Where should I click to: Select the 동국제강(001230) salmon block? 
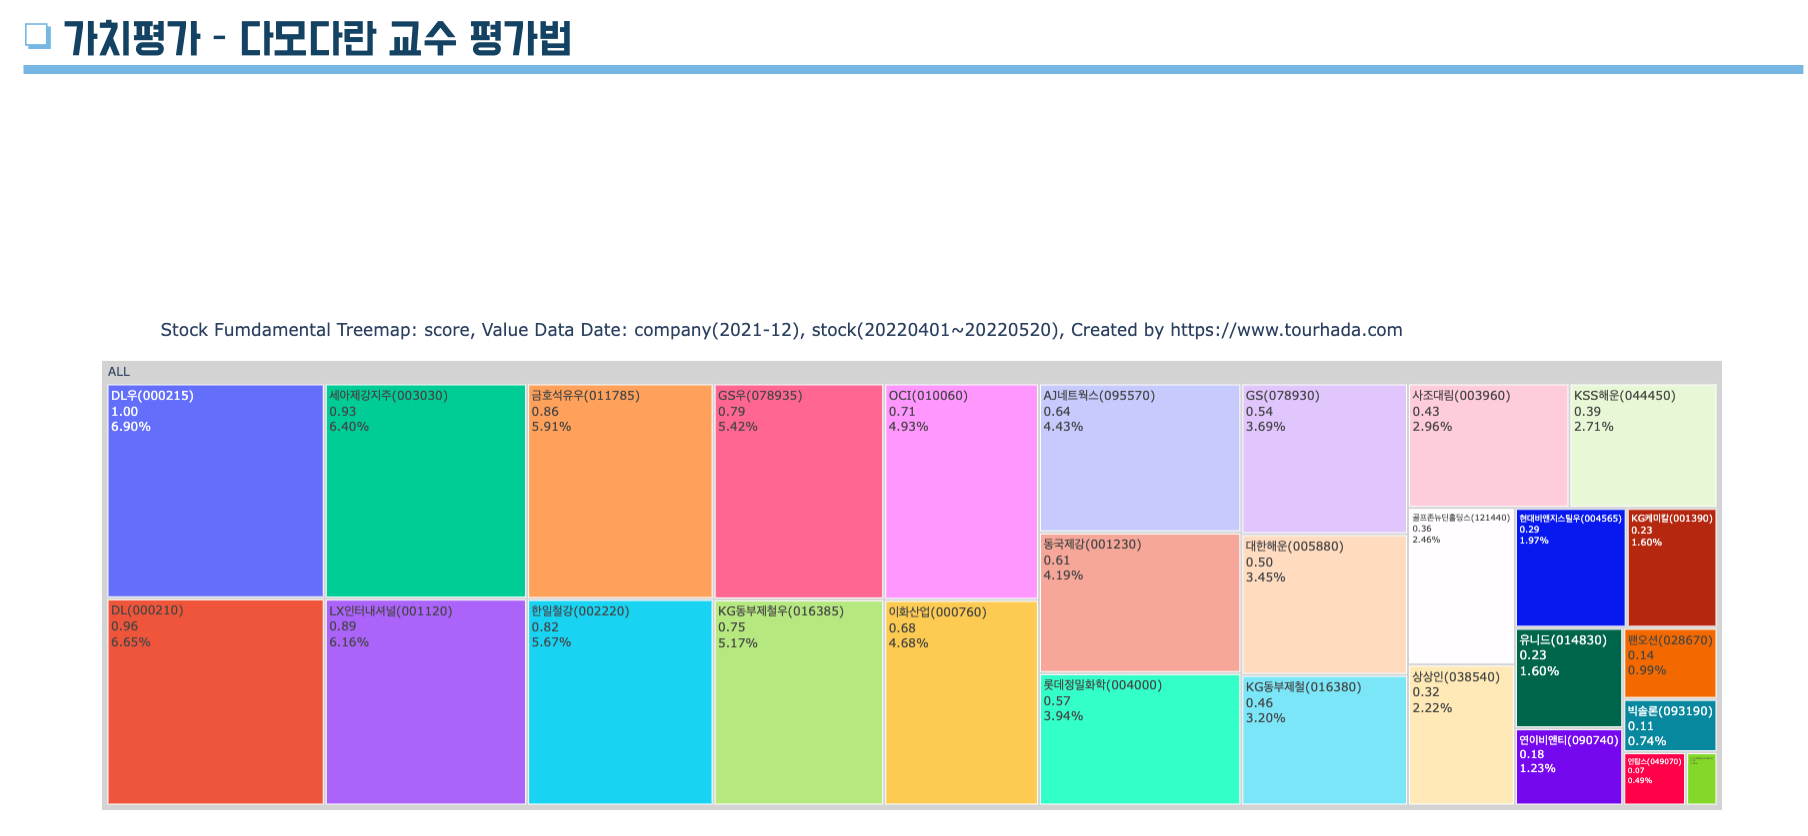(1140, 603)
